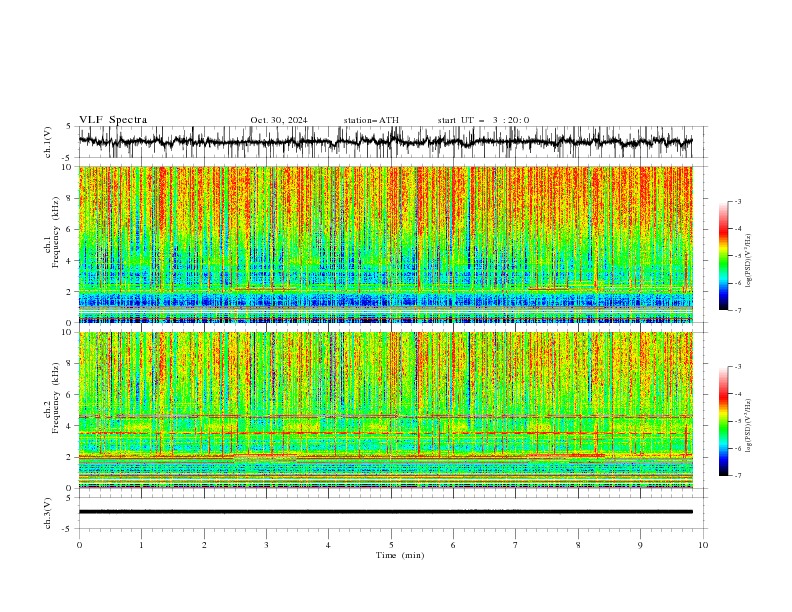Select the date "Oct. 30, 2024"
Screen dimensions: 792x612
tap(279, 120)
